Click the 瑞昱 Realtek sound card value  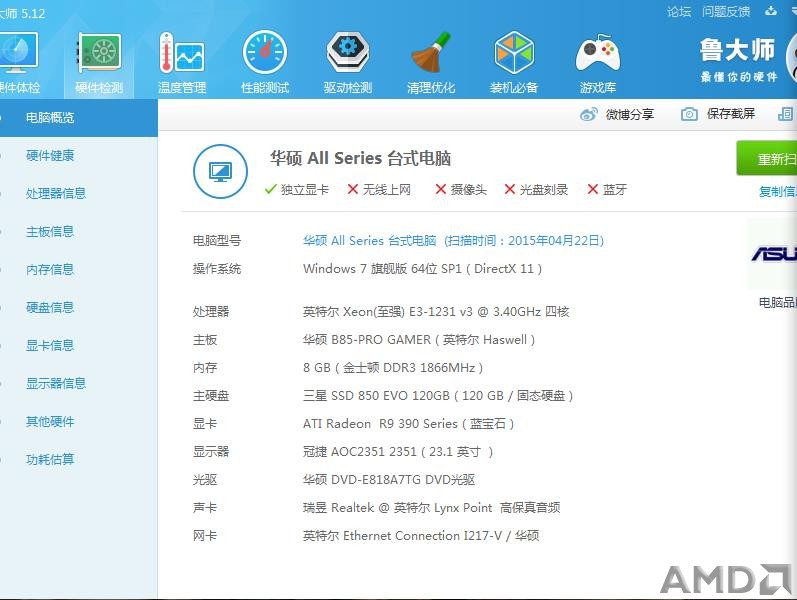tap(432, 507)
